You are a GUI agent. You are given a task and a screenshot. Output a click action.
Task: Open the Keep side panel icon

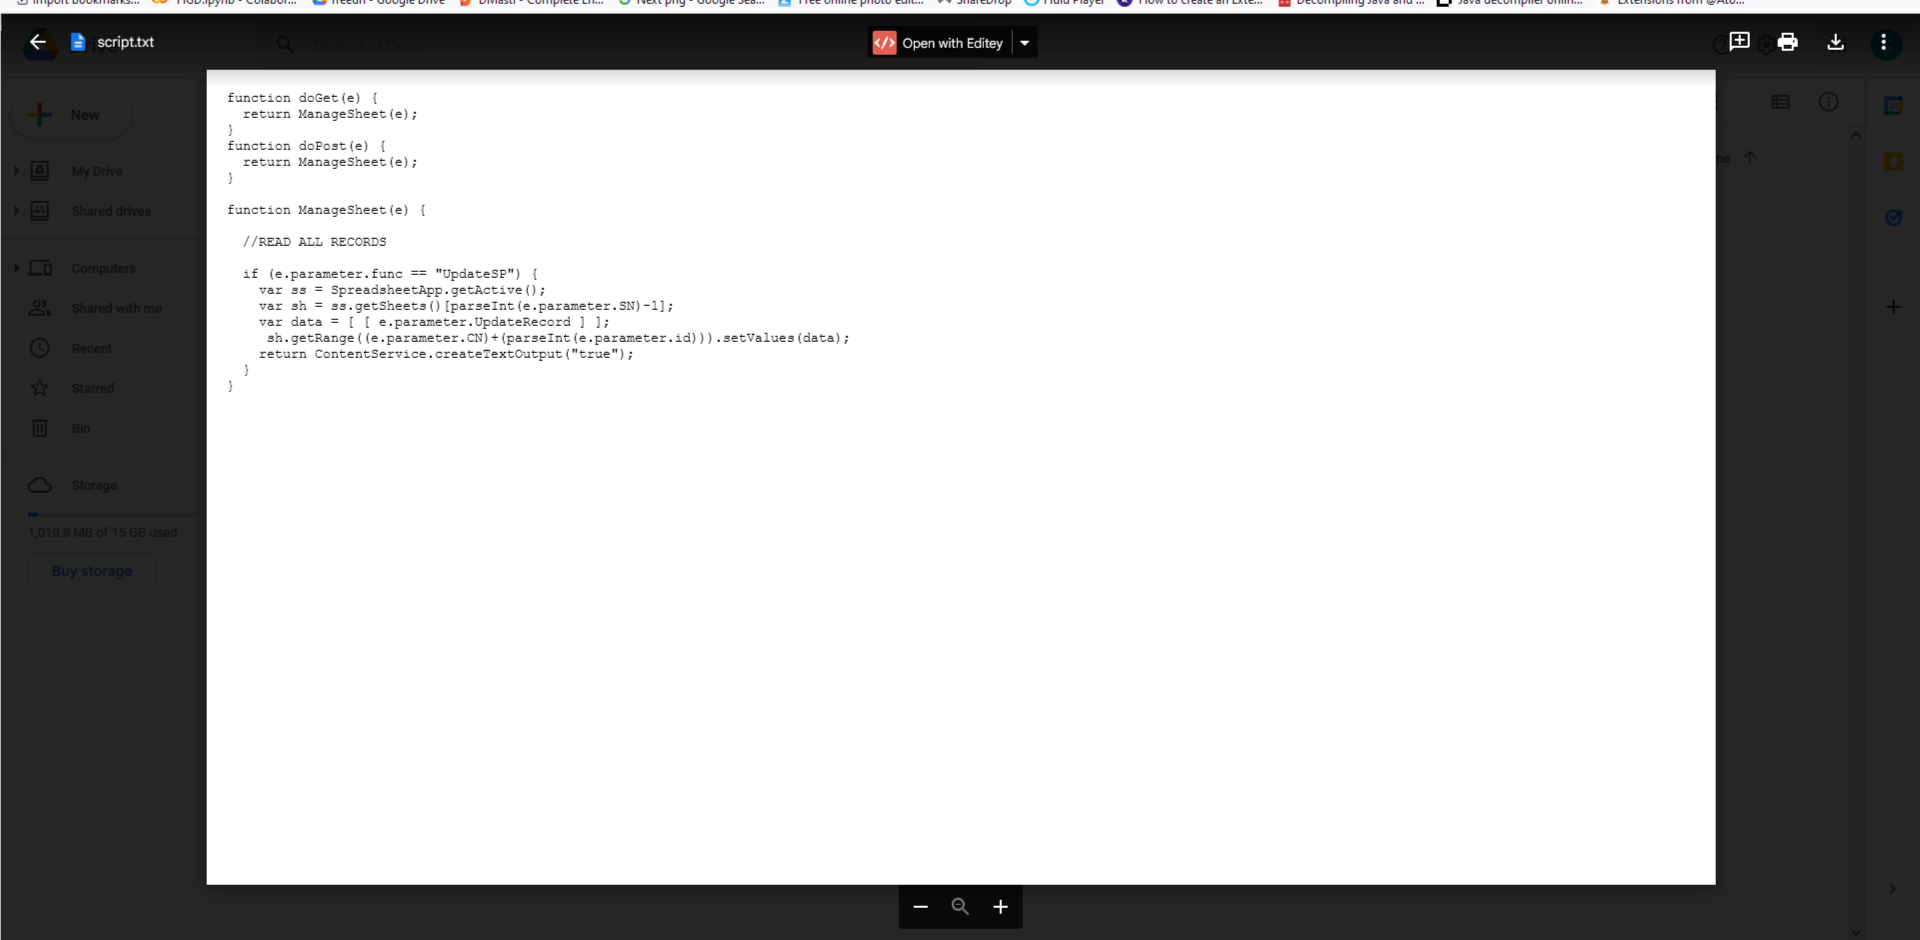[x=1893, y=161]
